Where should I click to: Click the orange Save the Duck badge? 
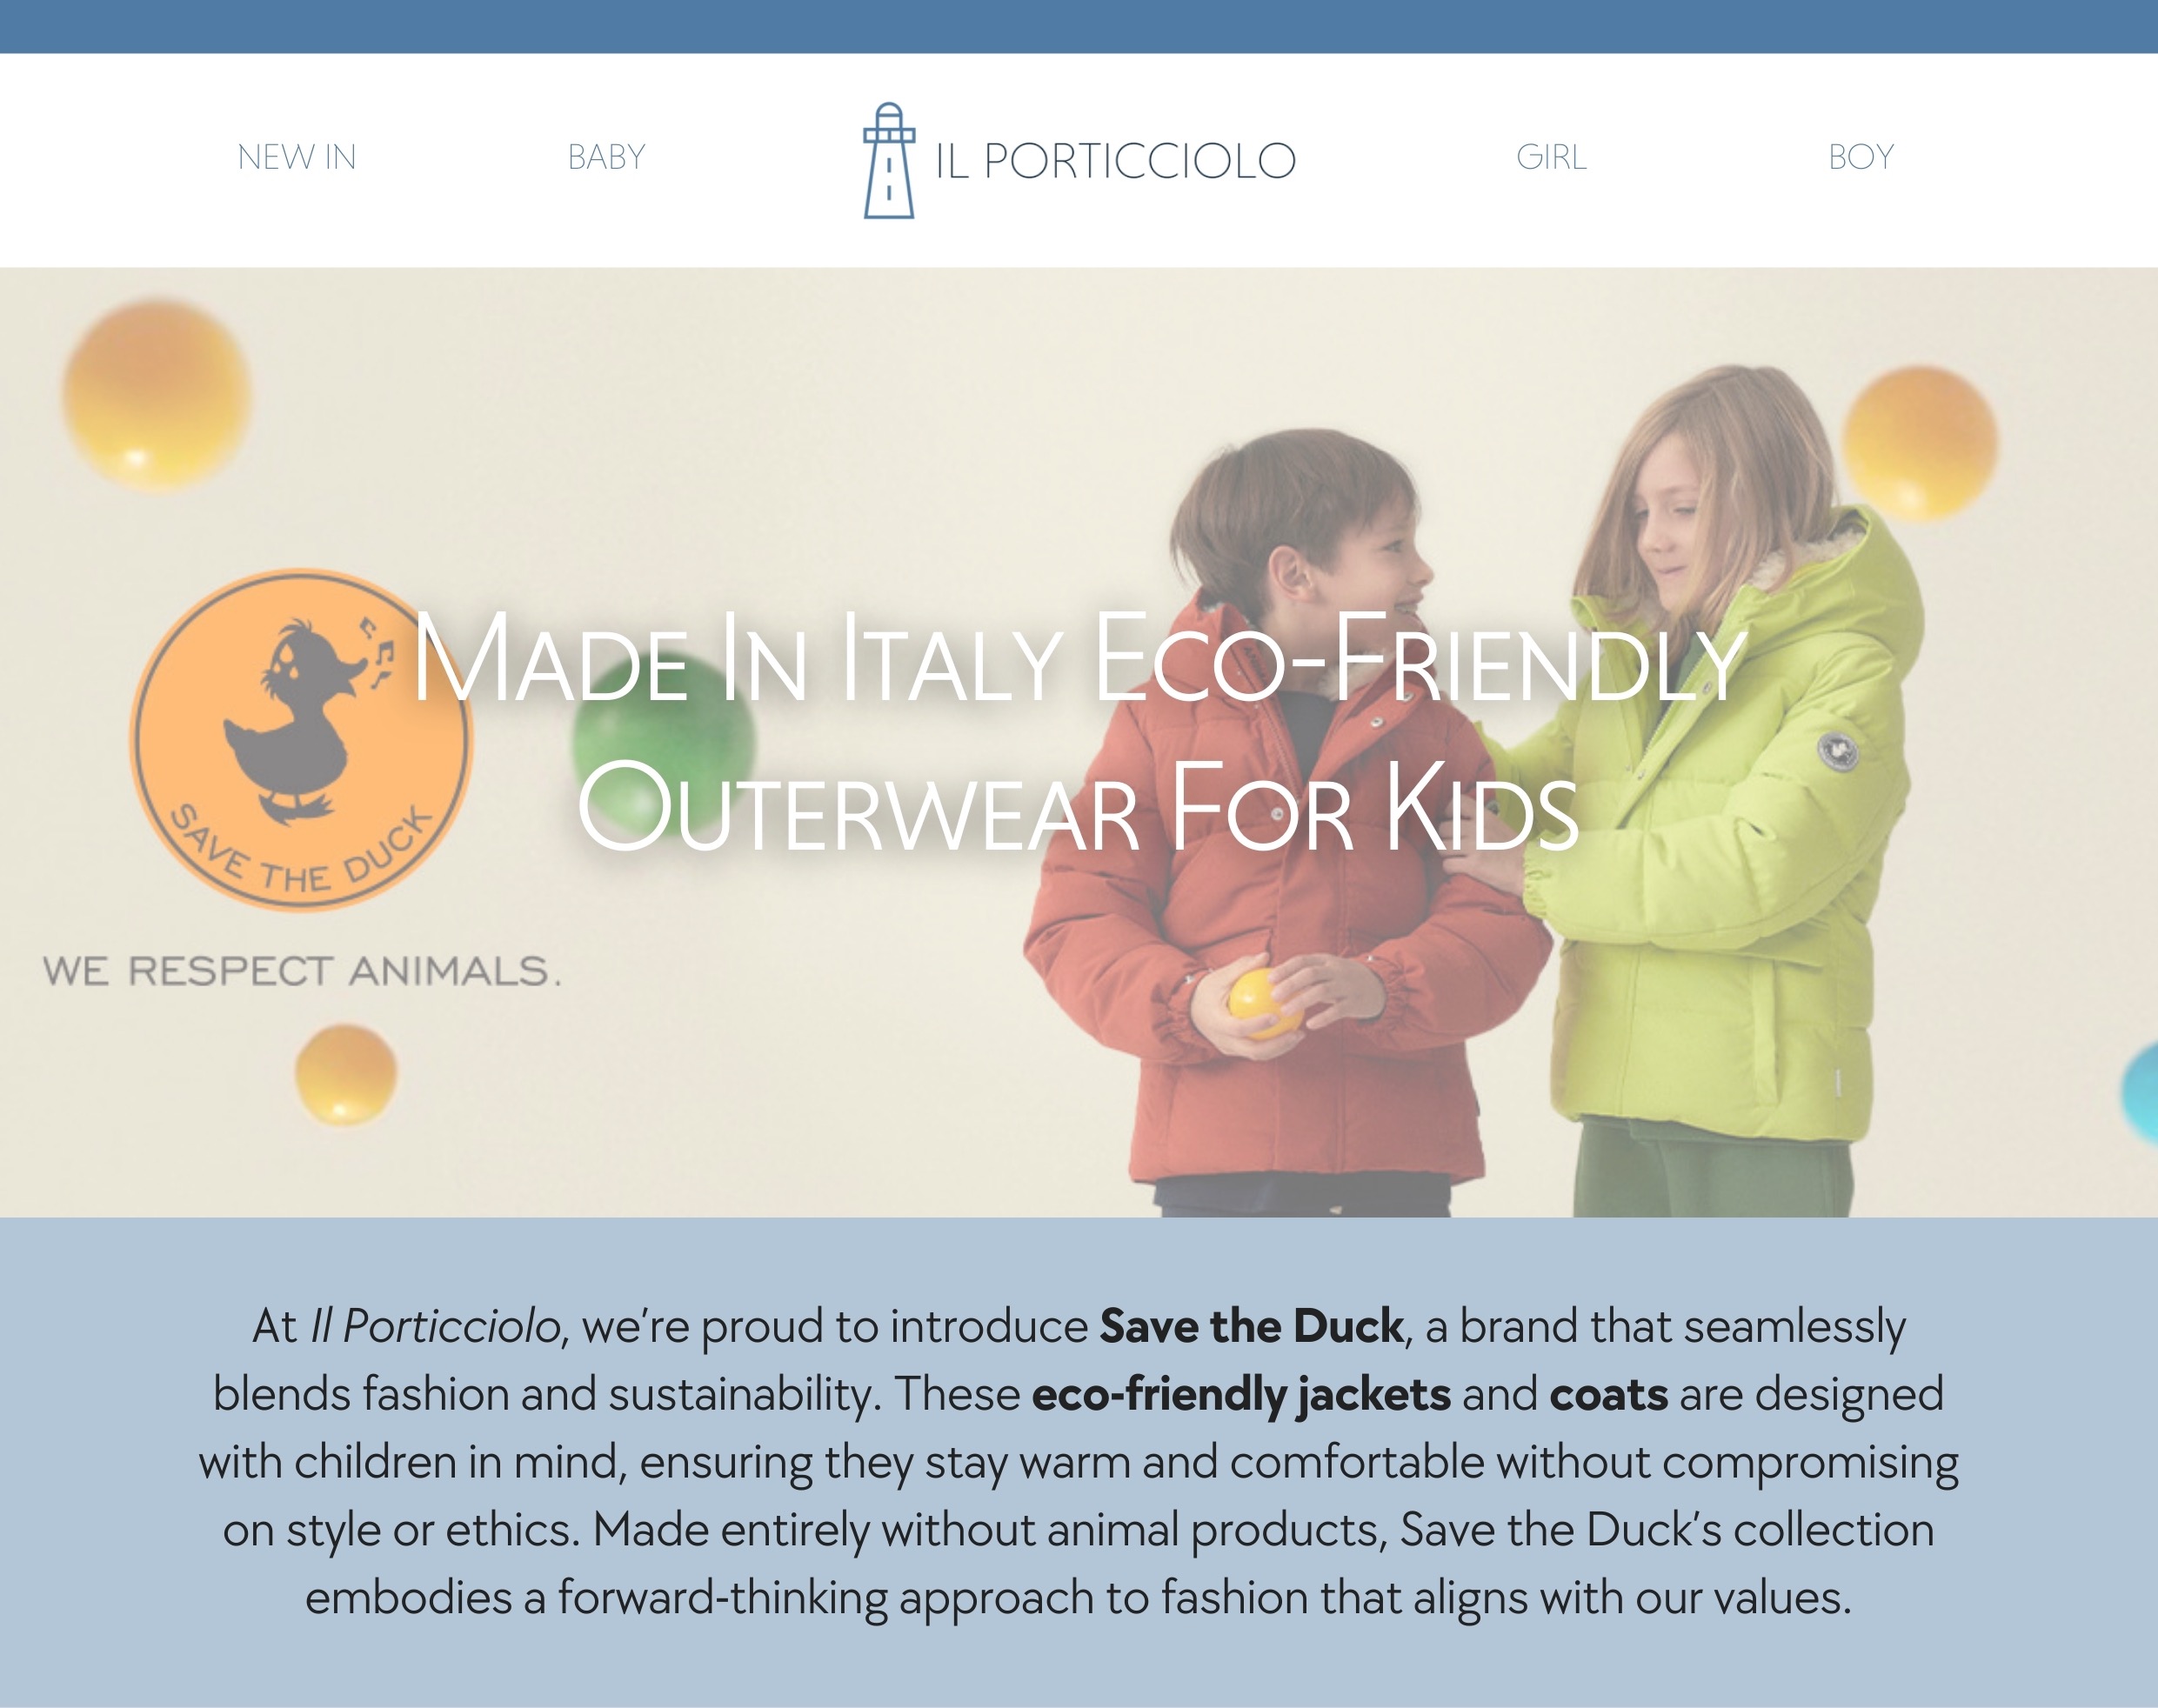coord(301,740)
